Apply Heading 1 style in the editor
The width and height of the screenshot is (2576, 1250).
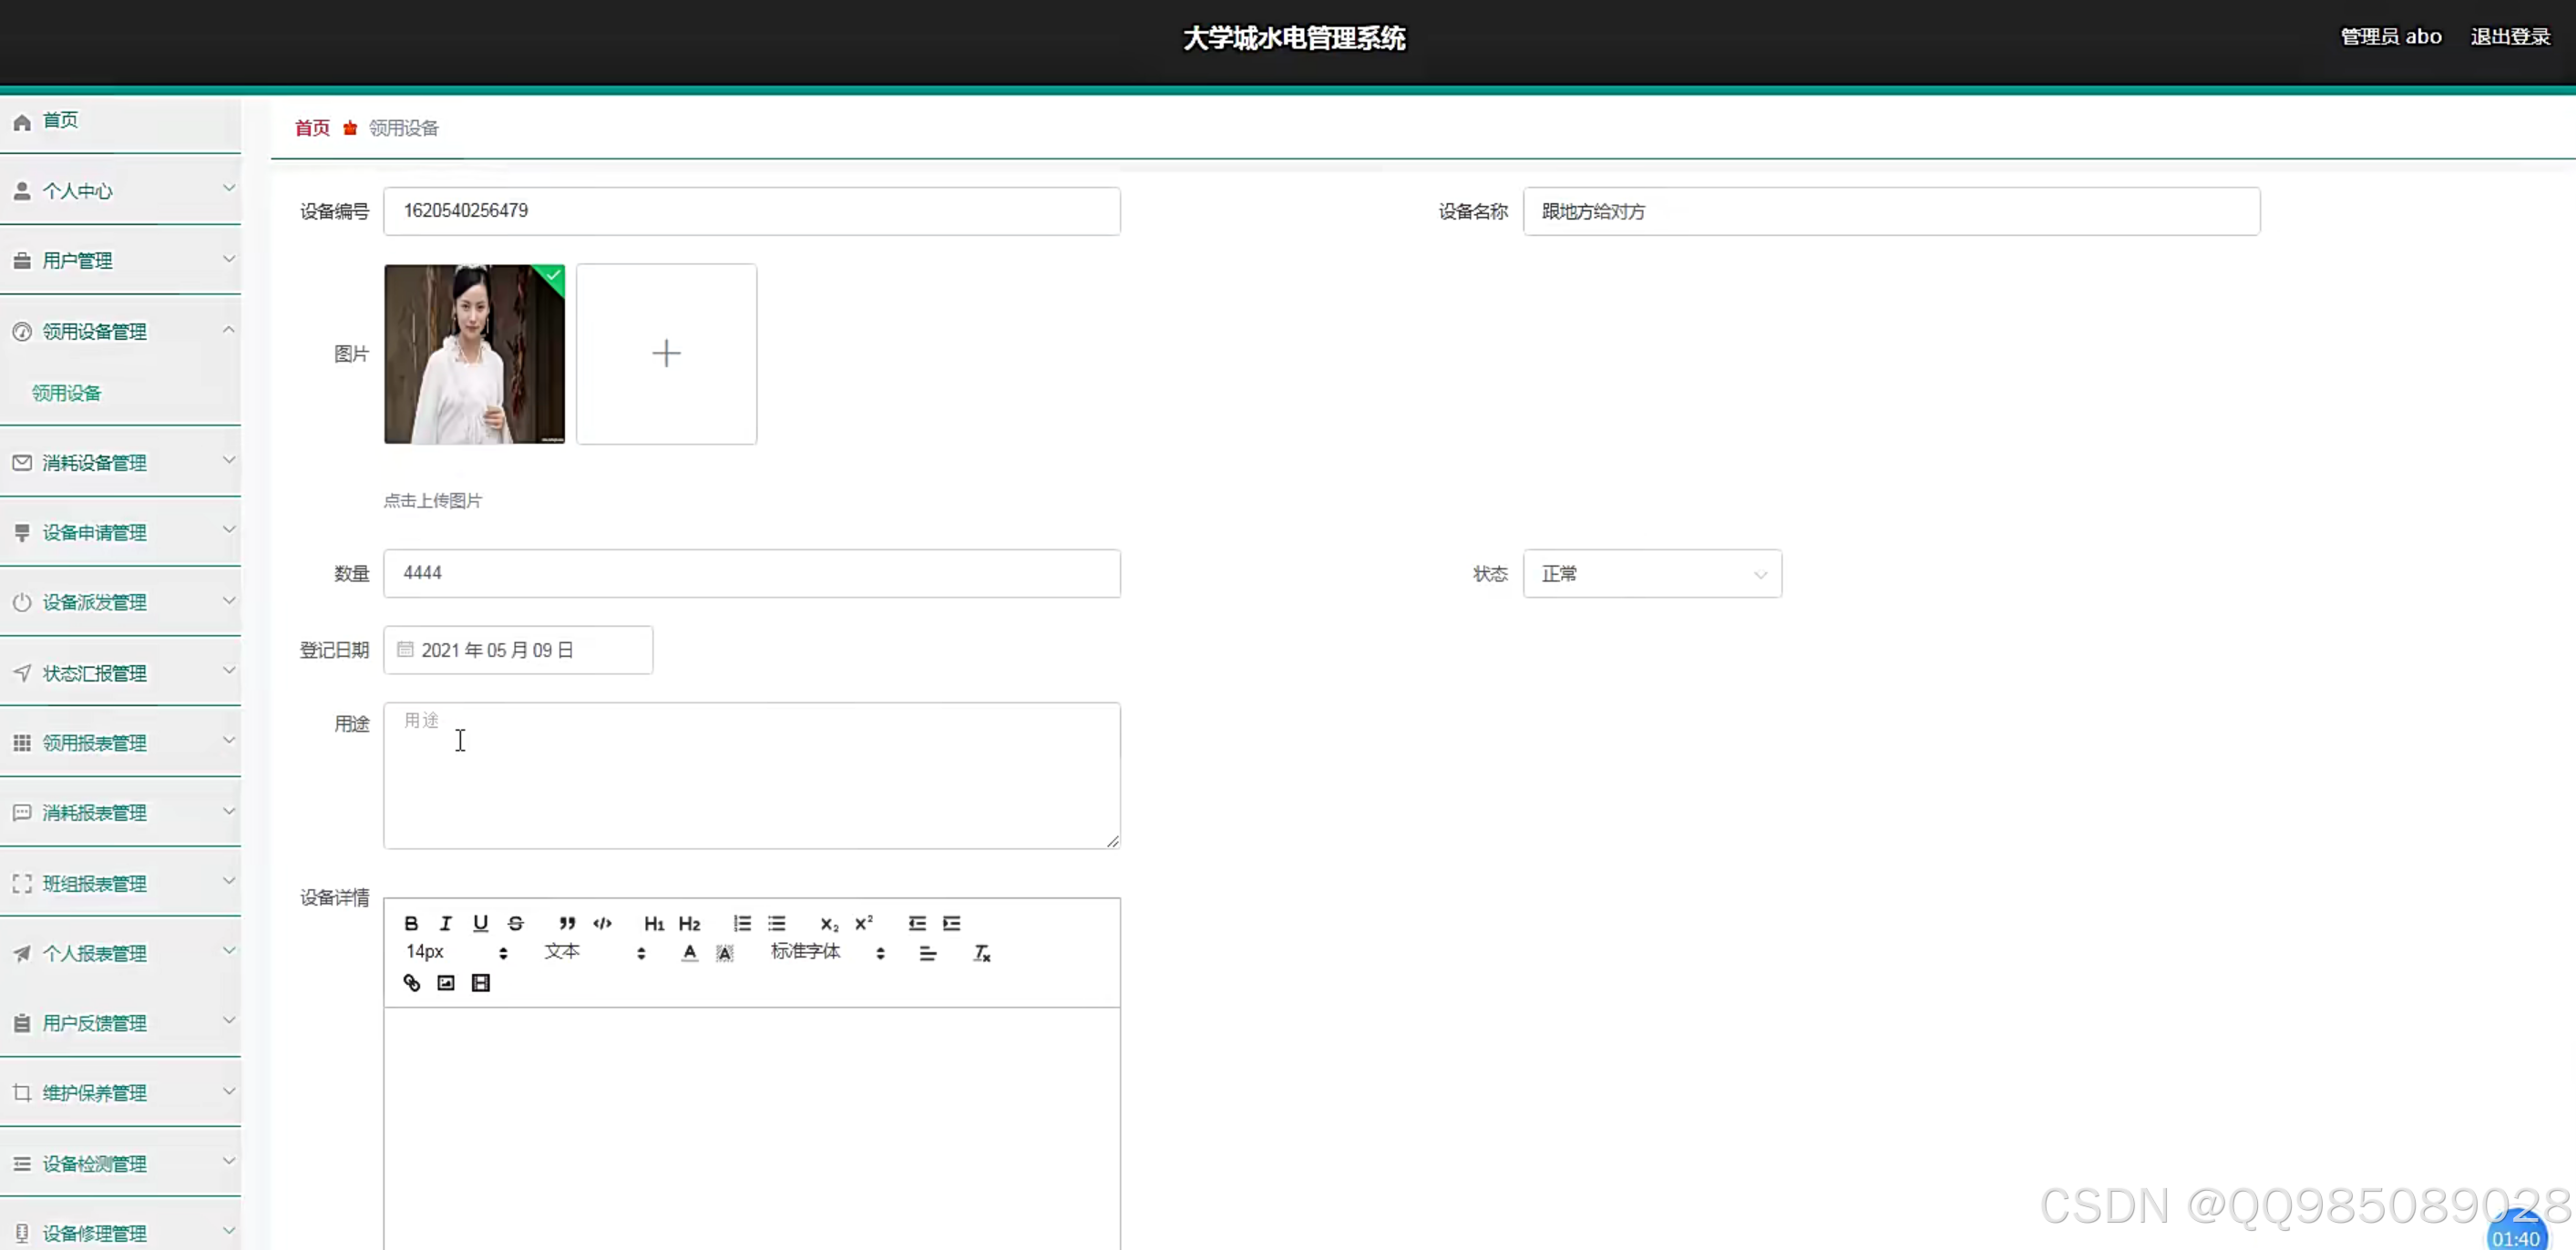pyautogui.click(x=653, y=922)
